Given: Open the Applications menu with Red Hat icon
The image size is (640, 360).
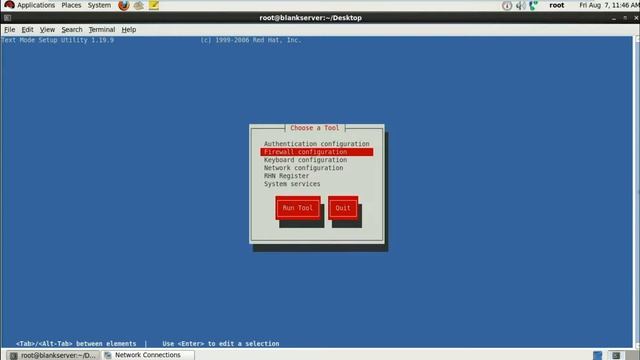Looking at the screenshot, I should tap(29, 5).
